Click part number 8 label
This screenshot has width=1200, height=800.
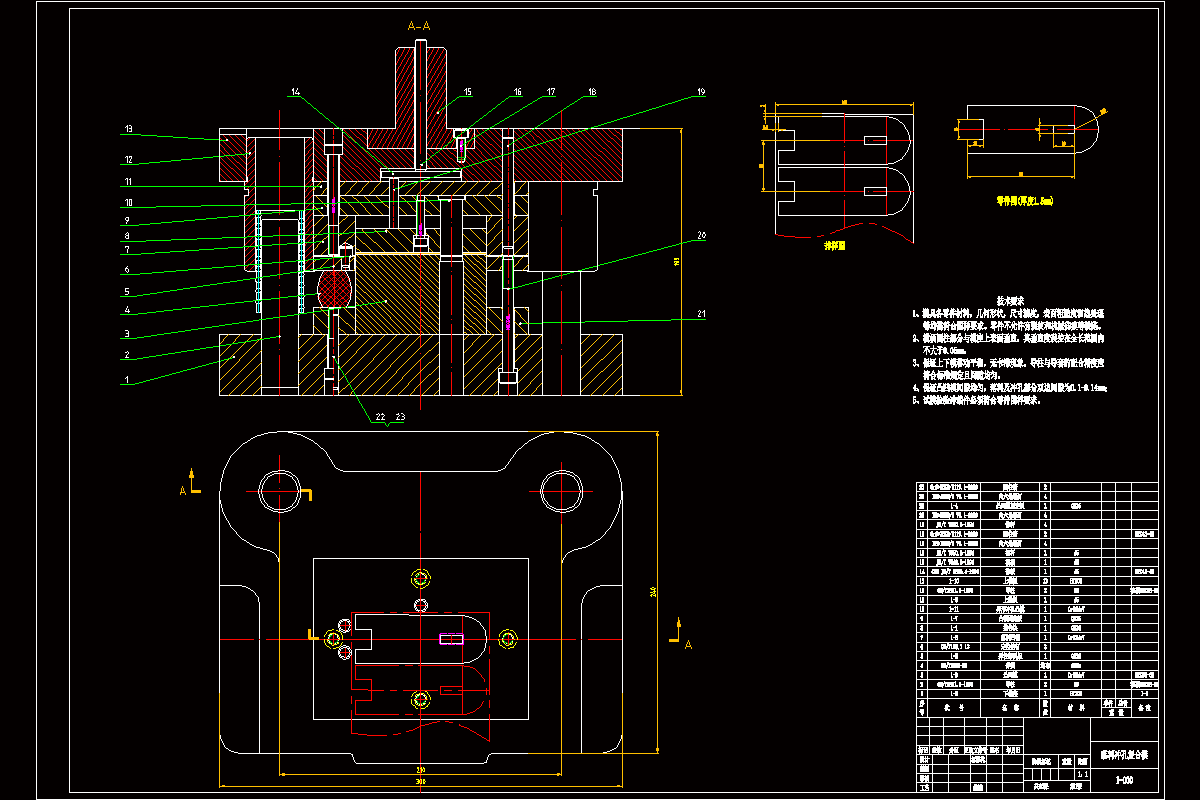coord(127,236)
